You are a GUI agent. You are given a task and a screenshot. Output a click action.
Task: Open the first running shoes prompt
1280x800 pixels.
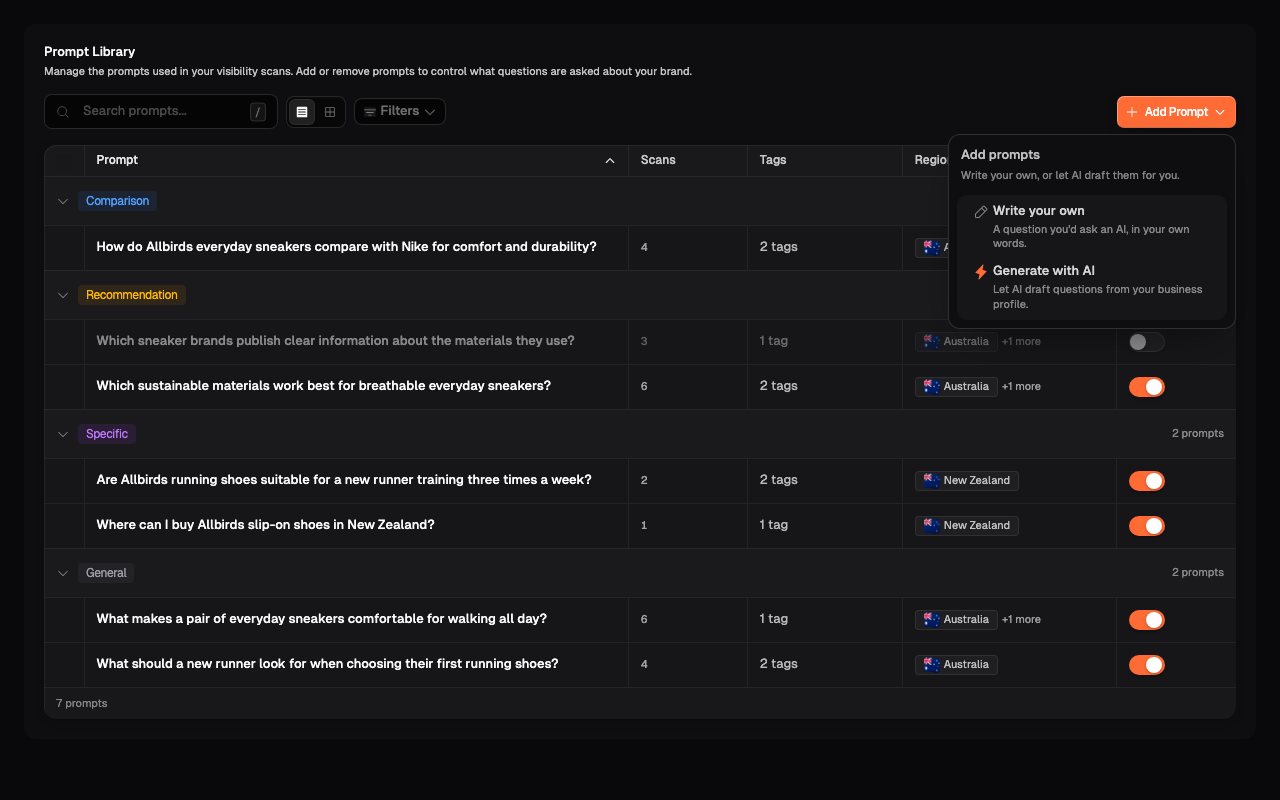pos(327,664)
